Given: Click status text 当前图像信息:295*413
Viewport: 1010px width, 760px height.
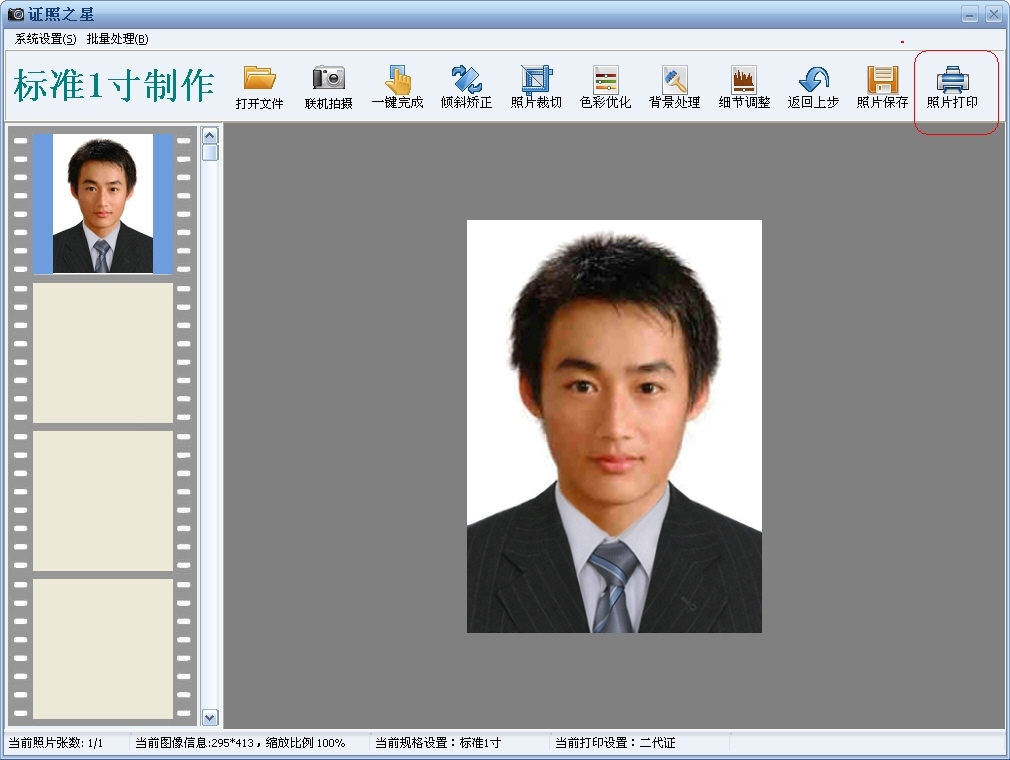Looking at the screenshot, I should [x=195, y=743].
